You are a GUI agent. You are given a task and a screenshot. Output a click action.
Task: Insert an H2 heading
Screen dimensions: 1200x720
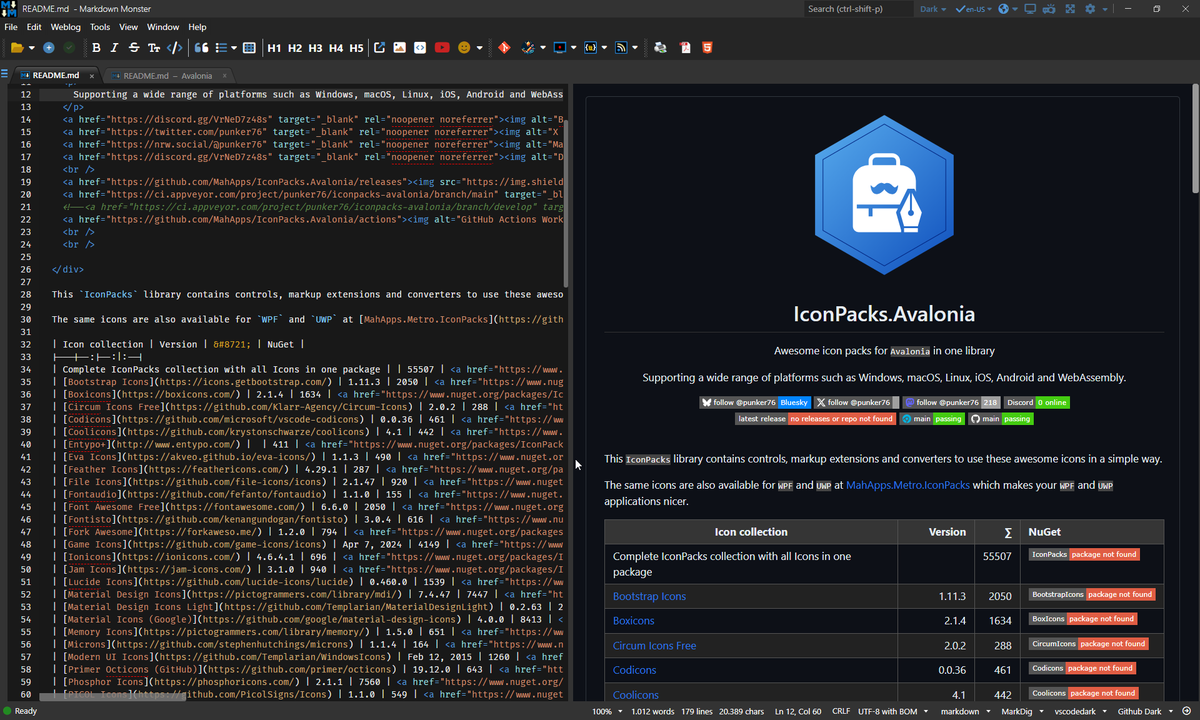pyautogui.click(x=295, y=47)
